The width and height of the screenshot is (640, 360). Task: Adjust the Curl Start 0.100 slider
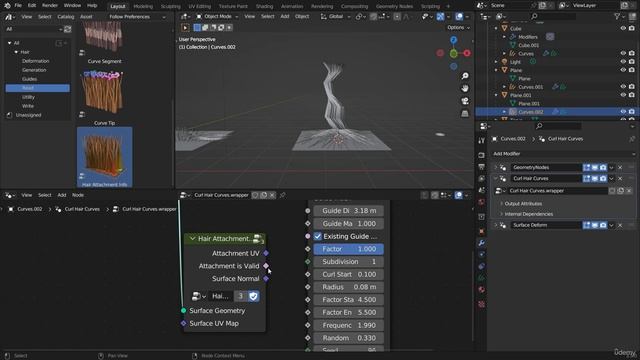349,274
